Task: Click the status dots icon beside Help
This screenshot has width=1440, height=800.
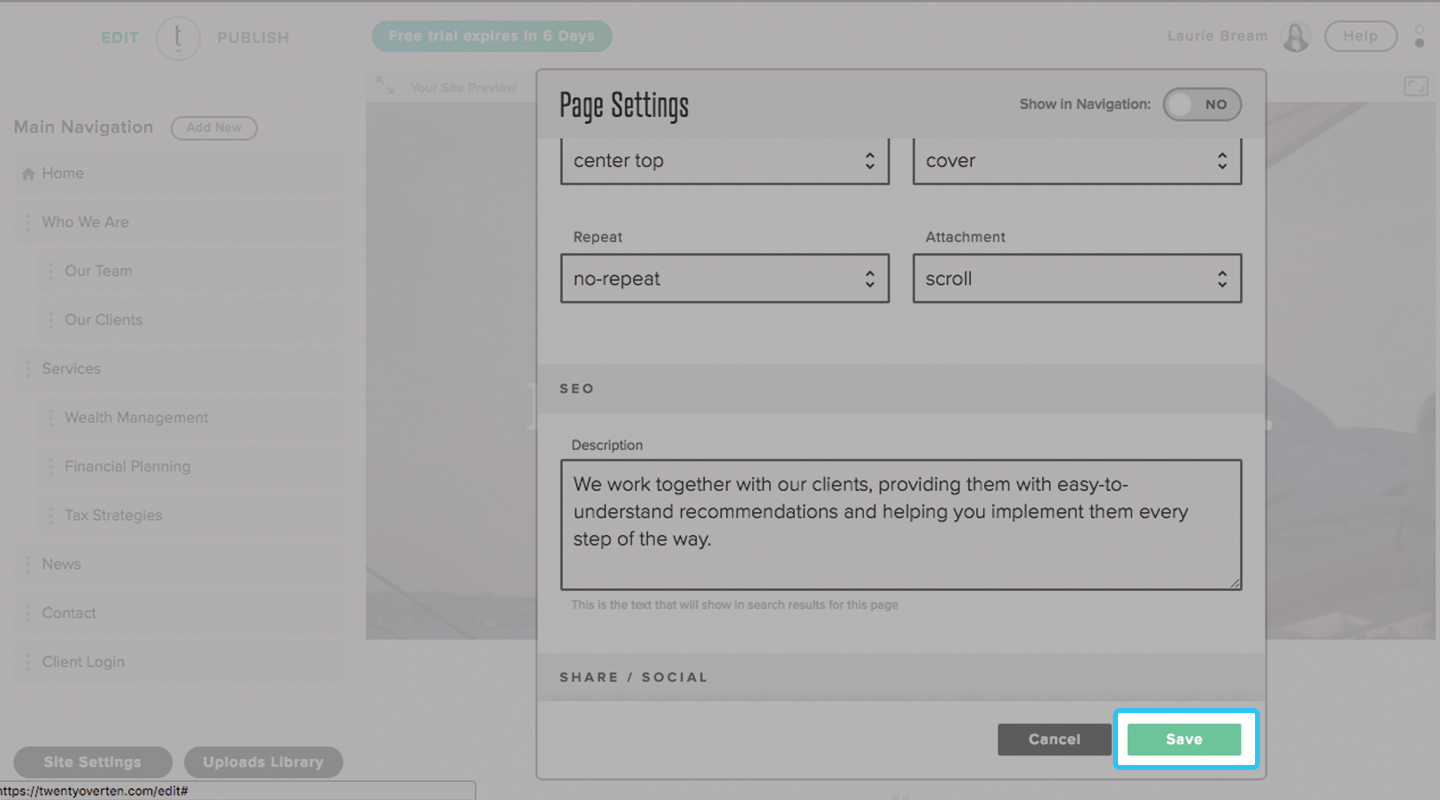Action: (1419, 37)
